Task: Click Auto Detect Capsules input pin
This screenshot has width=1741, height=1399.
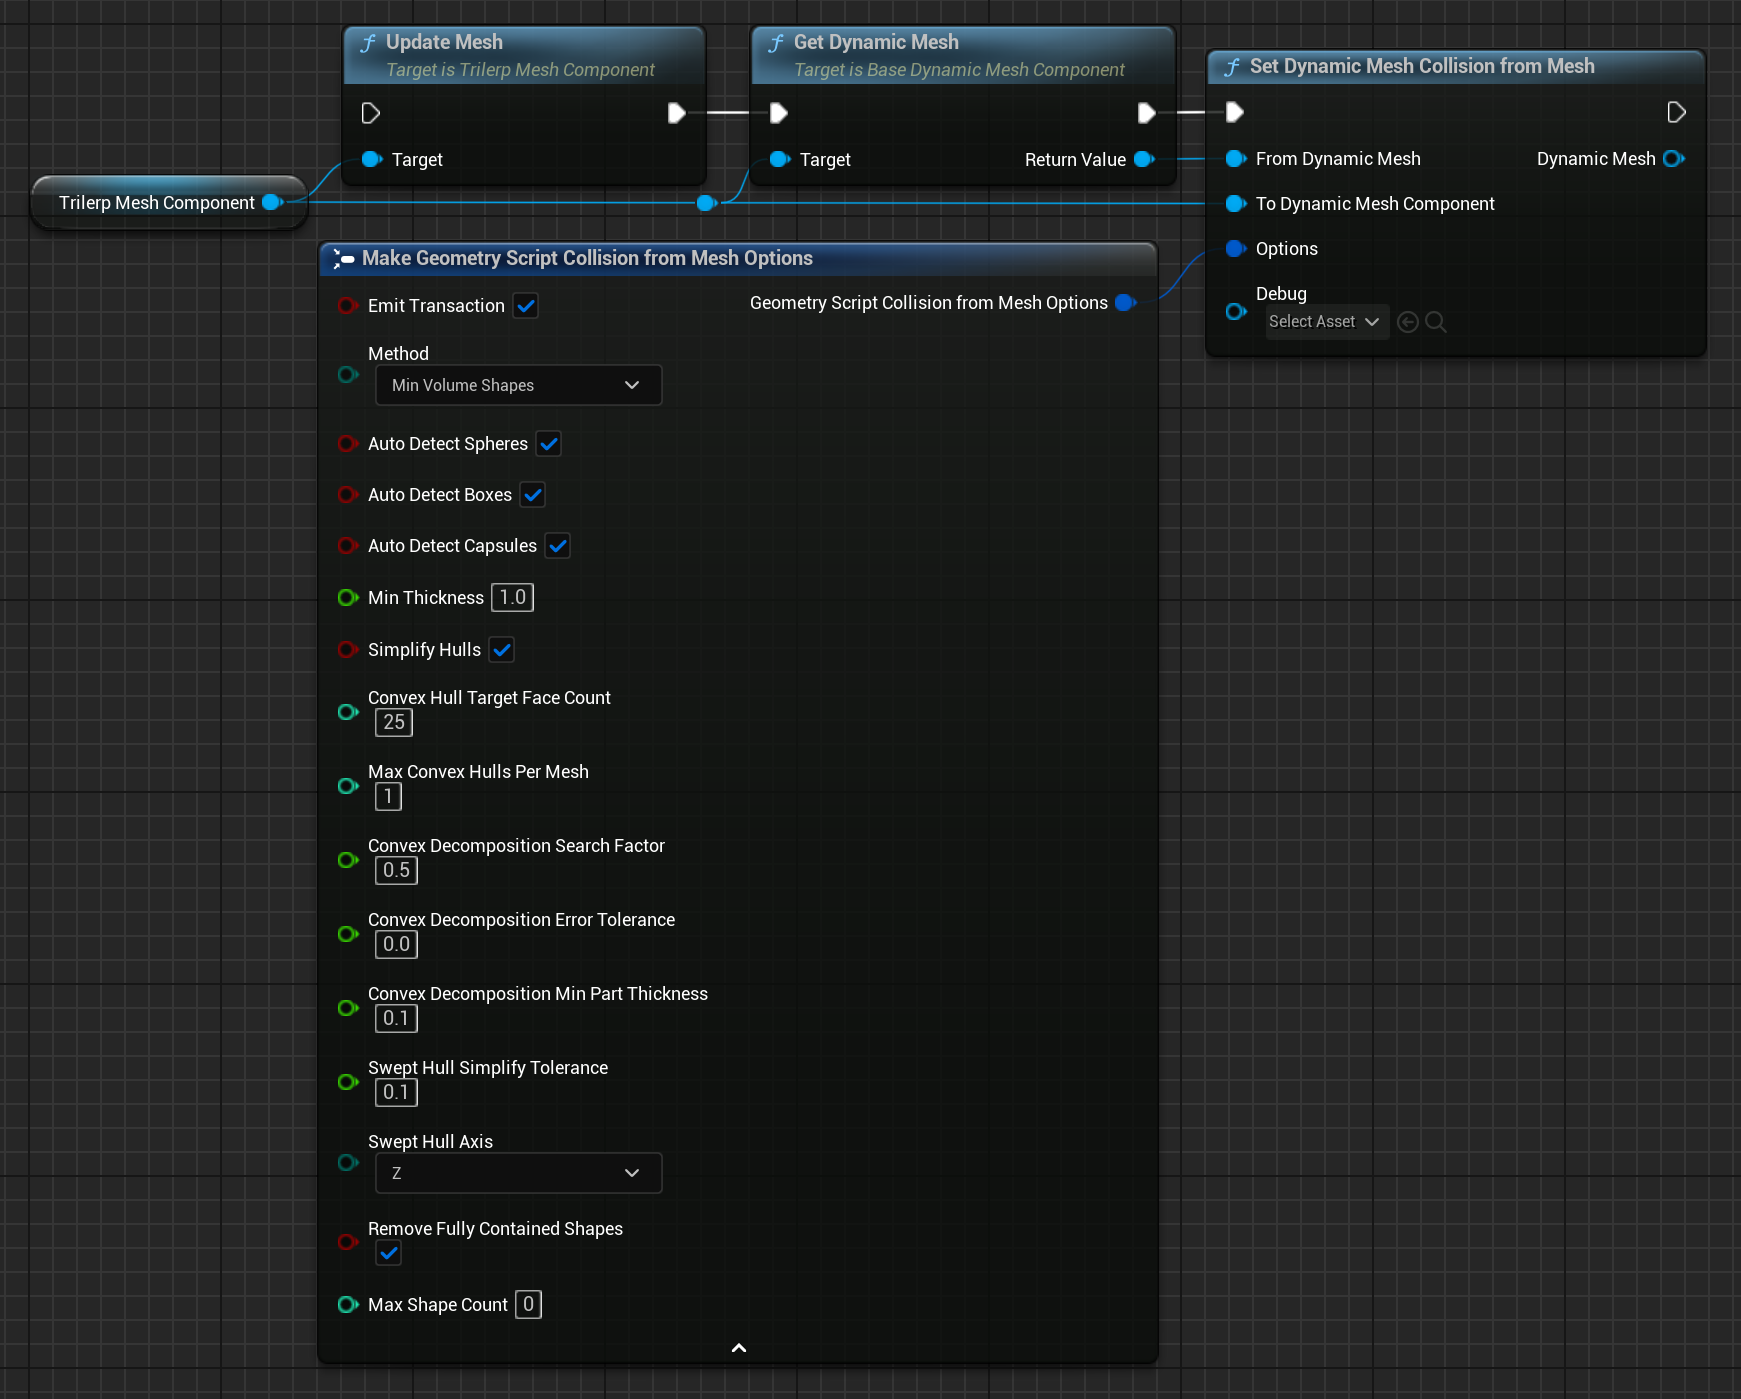Action: tap(348, 545)
